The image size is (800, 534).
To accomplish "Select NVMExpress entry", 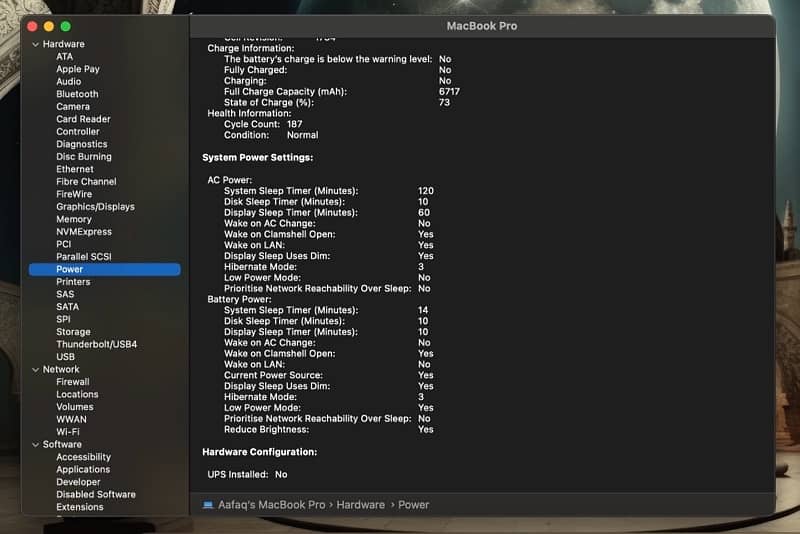I will click(x=84, y=232).
